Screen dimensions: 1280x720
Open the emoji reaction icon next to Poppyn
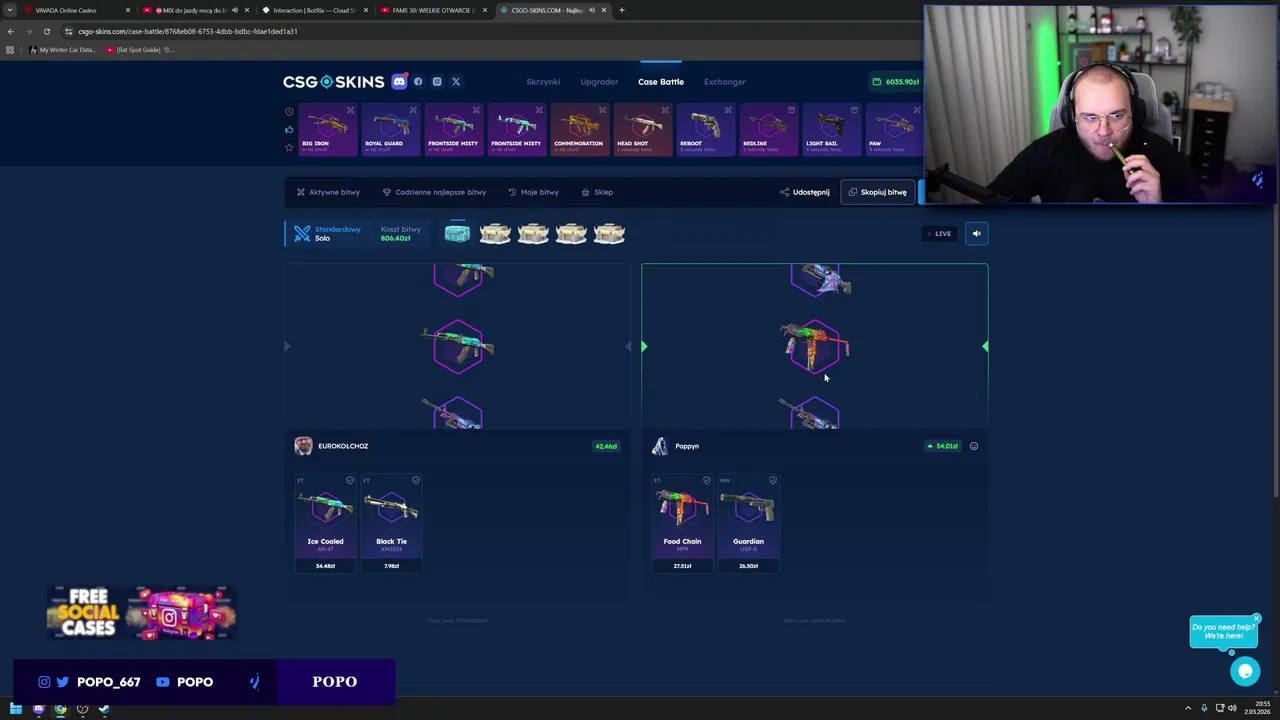[974, 446]
